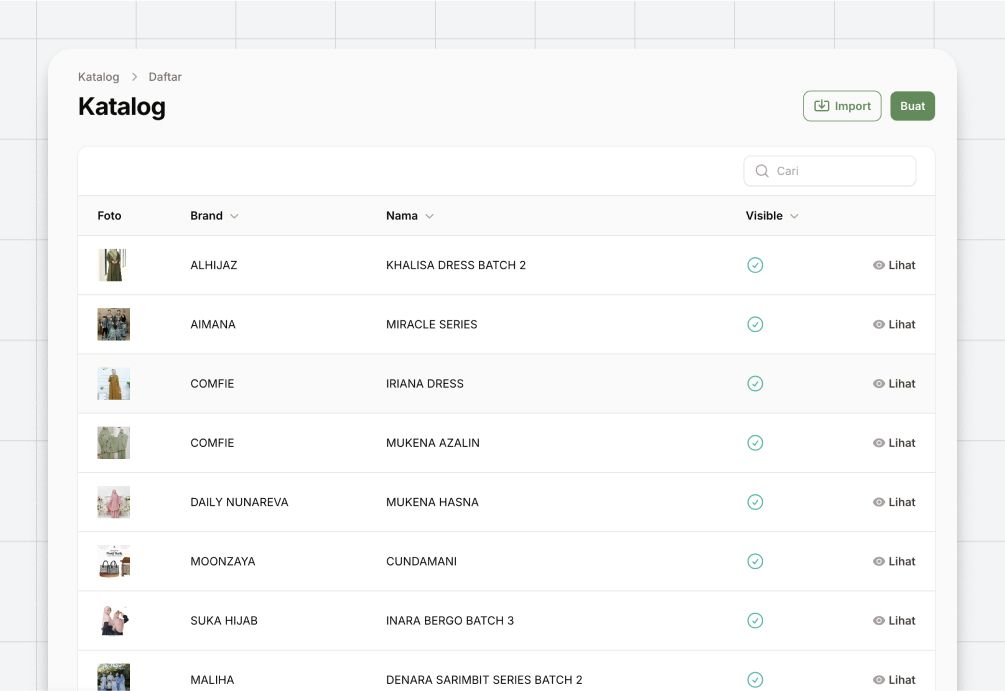The width and height of the screenshot is (1005, 691).
Task: Click the search magnifier icon
Action: (761, 171)
